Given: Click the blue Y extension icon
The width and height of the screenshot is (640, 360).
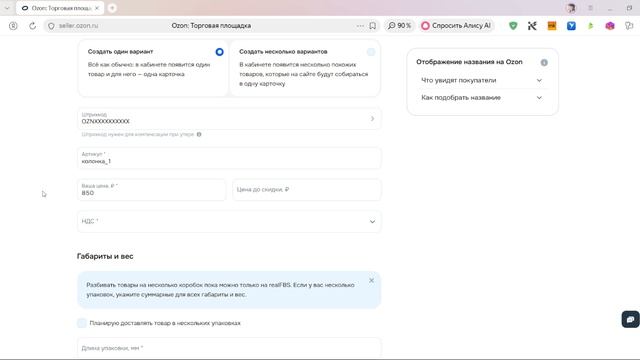Looking at the screenshot, I should (x=571, y=26).
